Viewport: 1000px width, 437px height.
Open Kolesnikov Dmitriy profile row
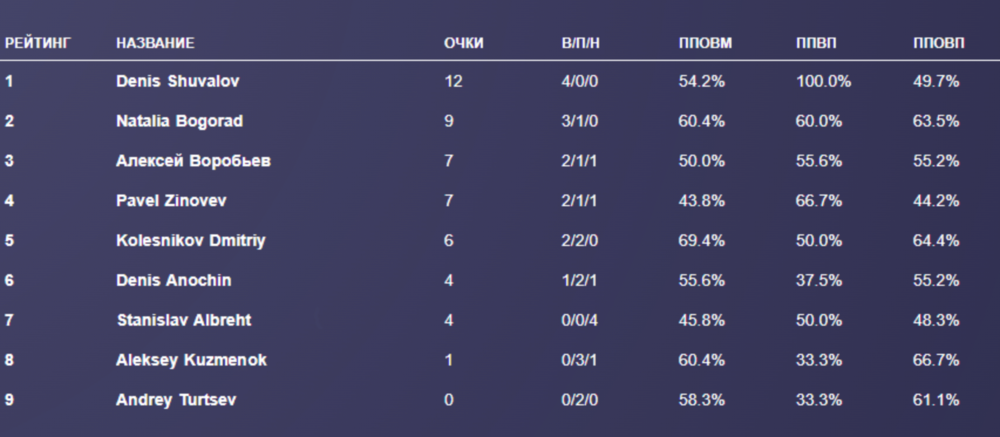tap(190, 240)
